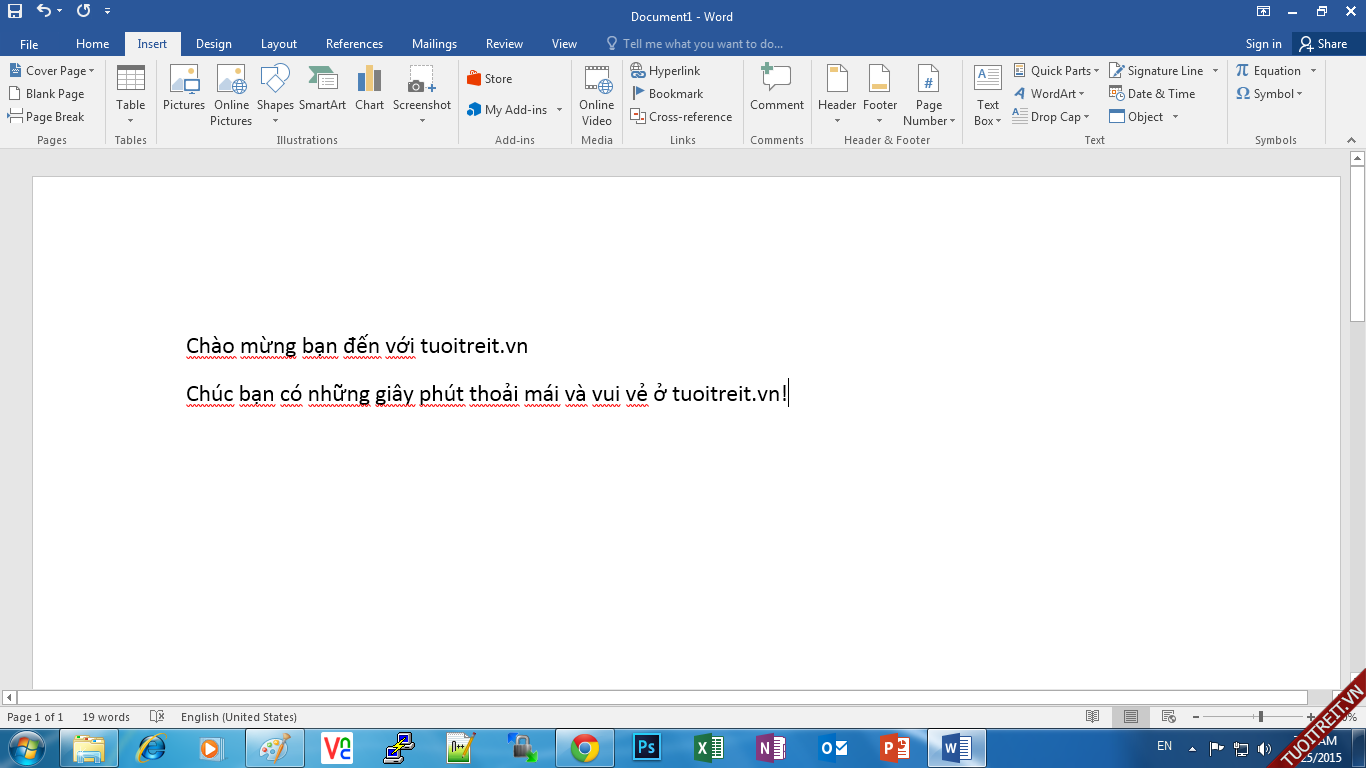This screenshot has height=768, width=1366.
Task: Open the SmartArt graphic tool
Action: coord(322,88)
